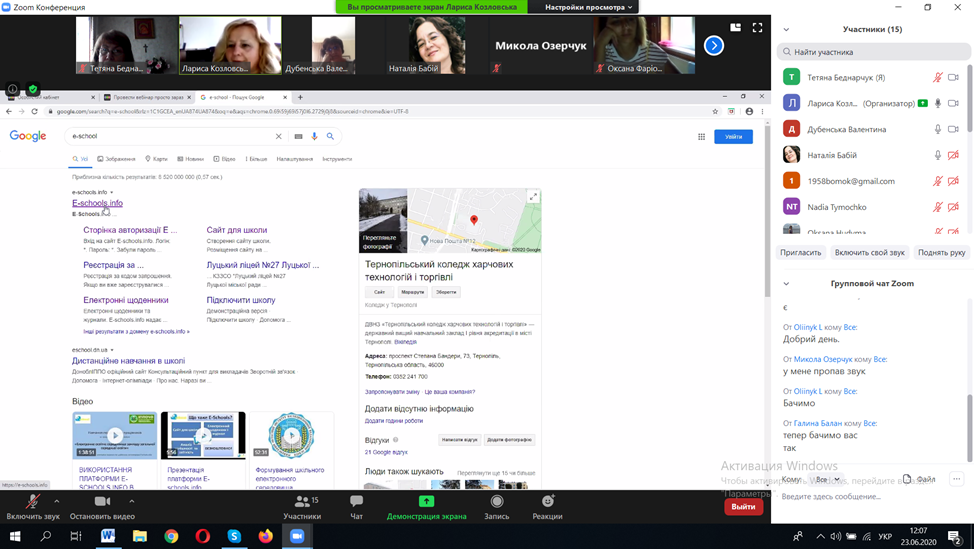974x549 pixels.
Task: Open E-schools.info search result link
Action: (97, 203)
